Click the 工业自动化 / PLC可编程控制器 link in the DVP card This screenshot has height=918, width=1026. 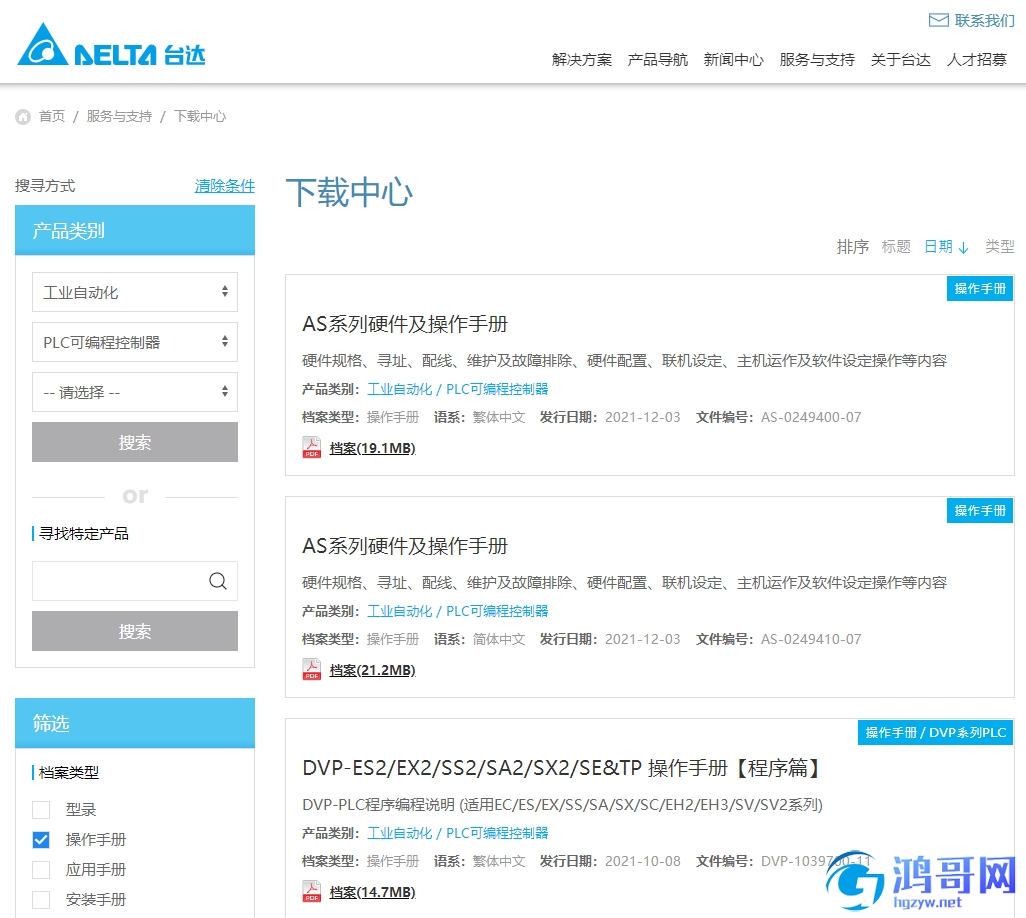[x=457, y=833]
